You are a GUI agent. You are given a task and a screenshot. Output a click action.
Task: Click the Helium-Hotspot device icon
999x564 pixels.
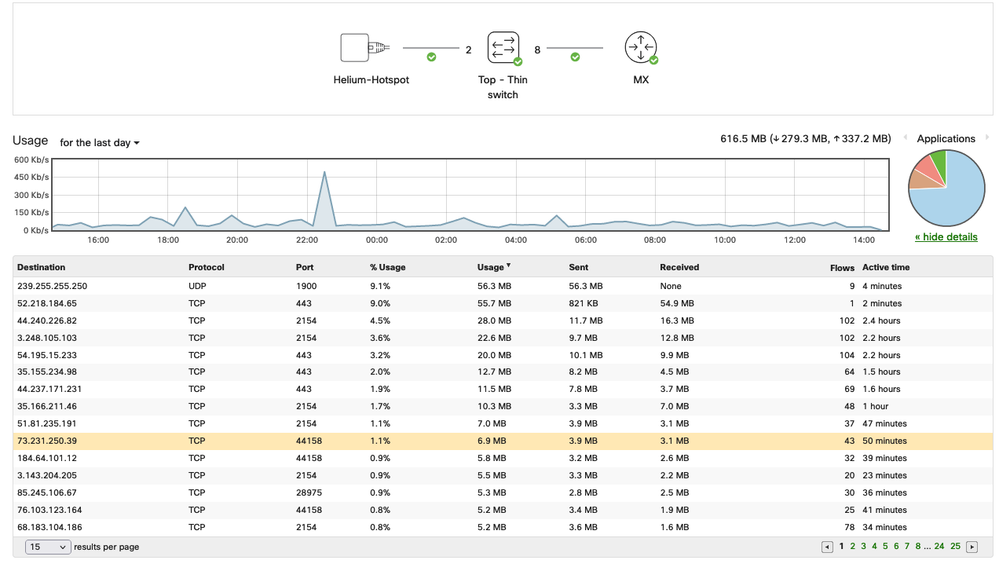coord(364,48)
